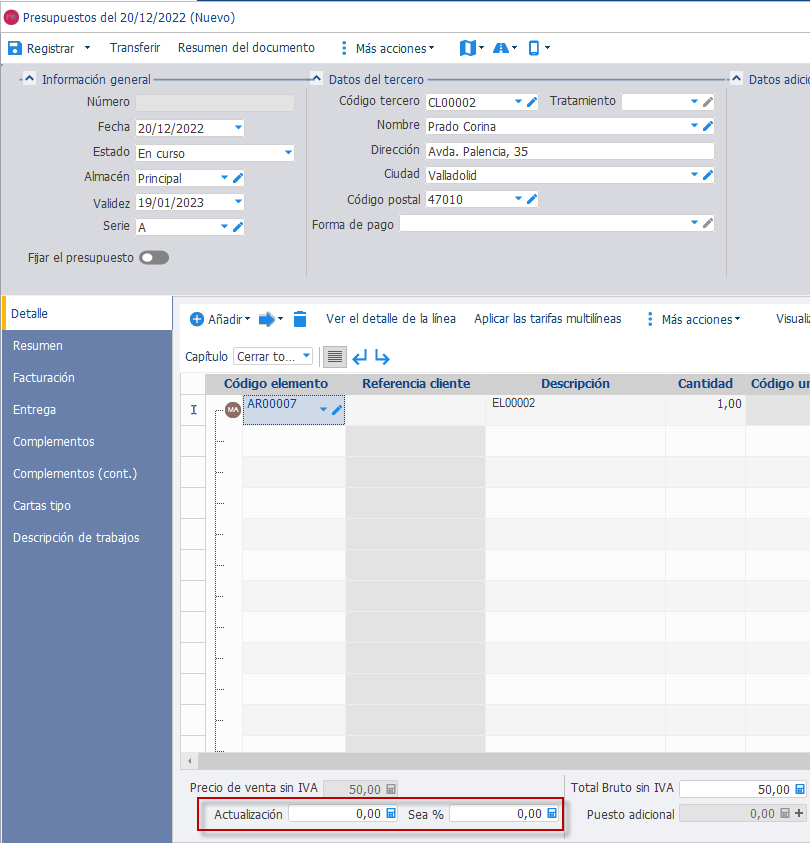Collapse the Datos del tercero section
This screenshot has height=843, width=810.
317,79
